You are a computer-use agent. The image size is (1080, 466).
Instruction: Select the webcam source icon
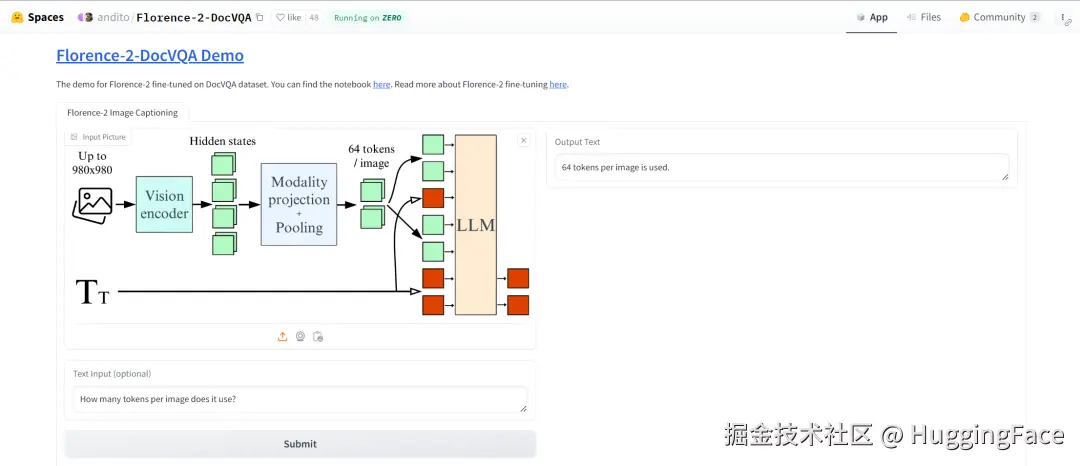coord(300,337)
